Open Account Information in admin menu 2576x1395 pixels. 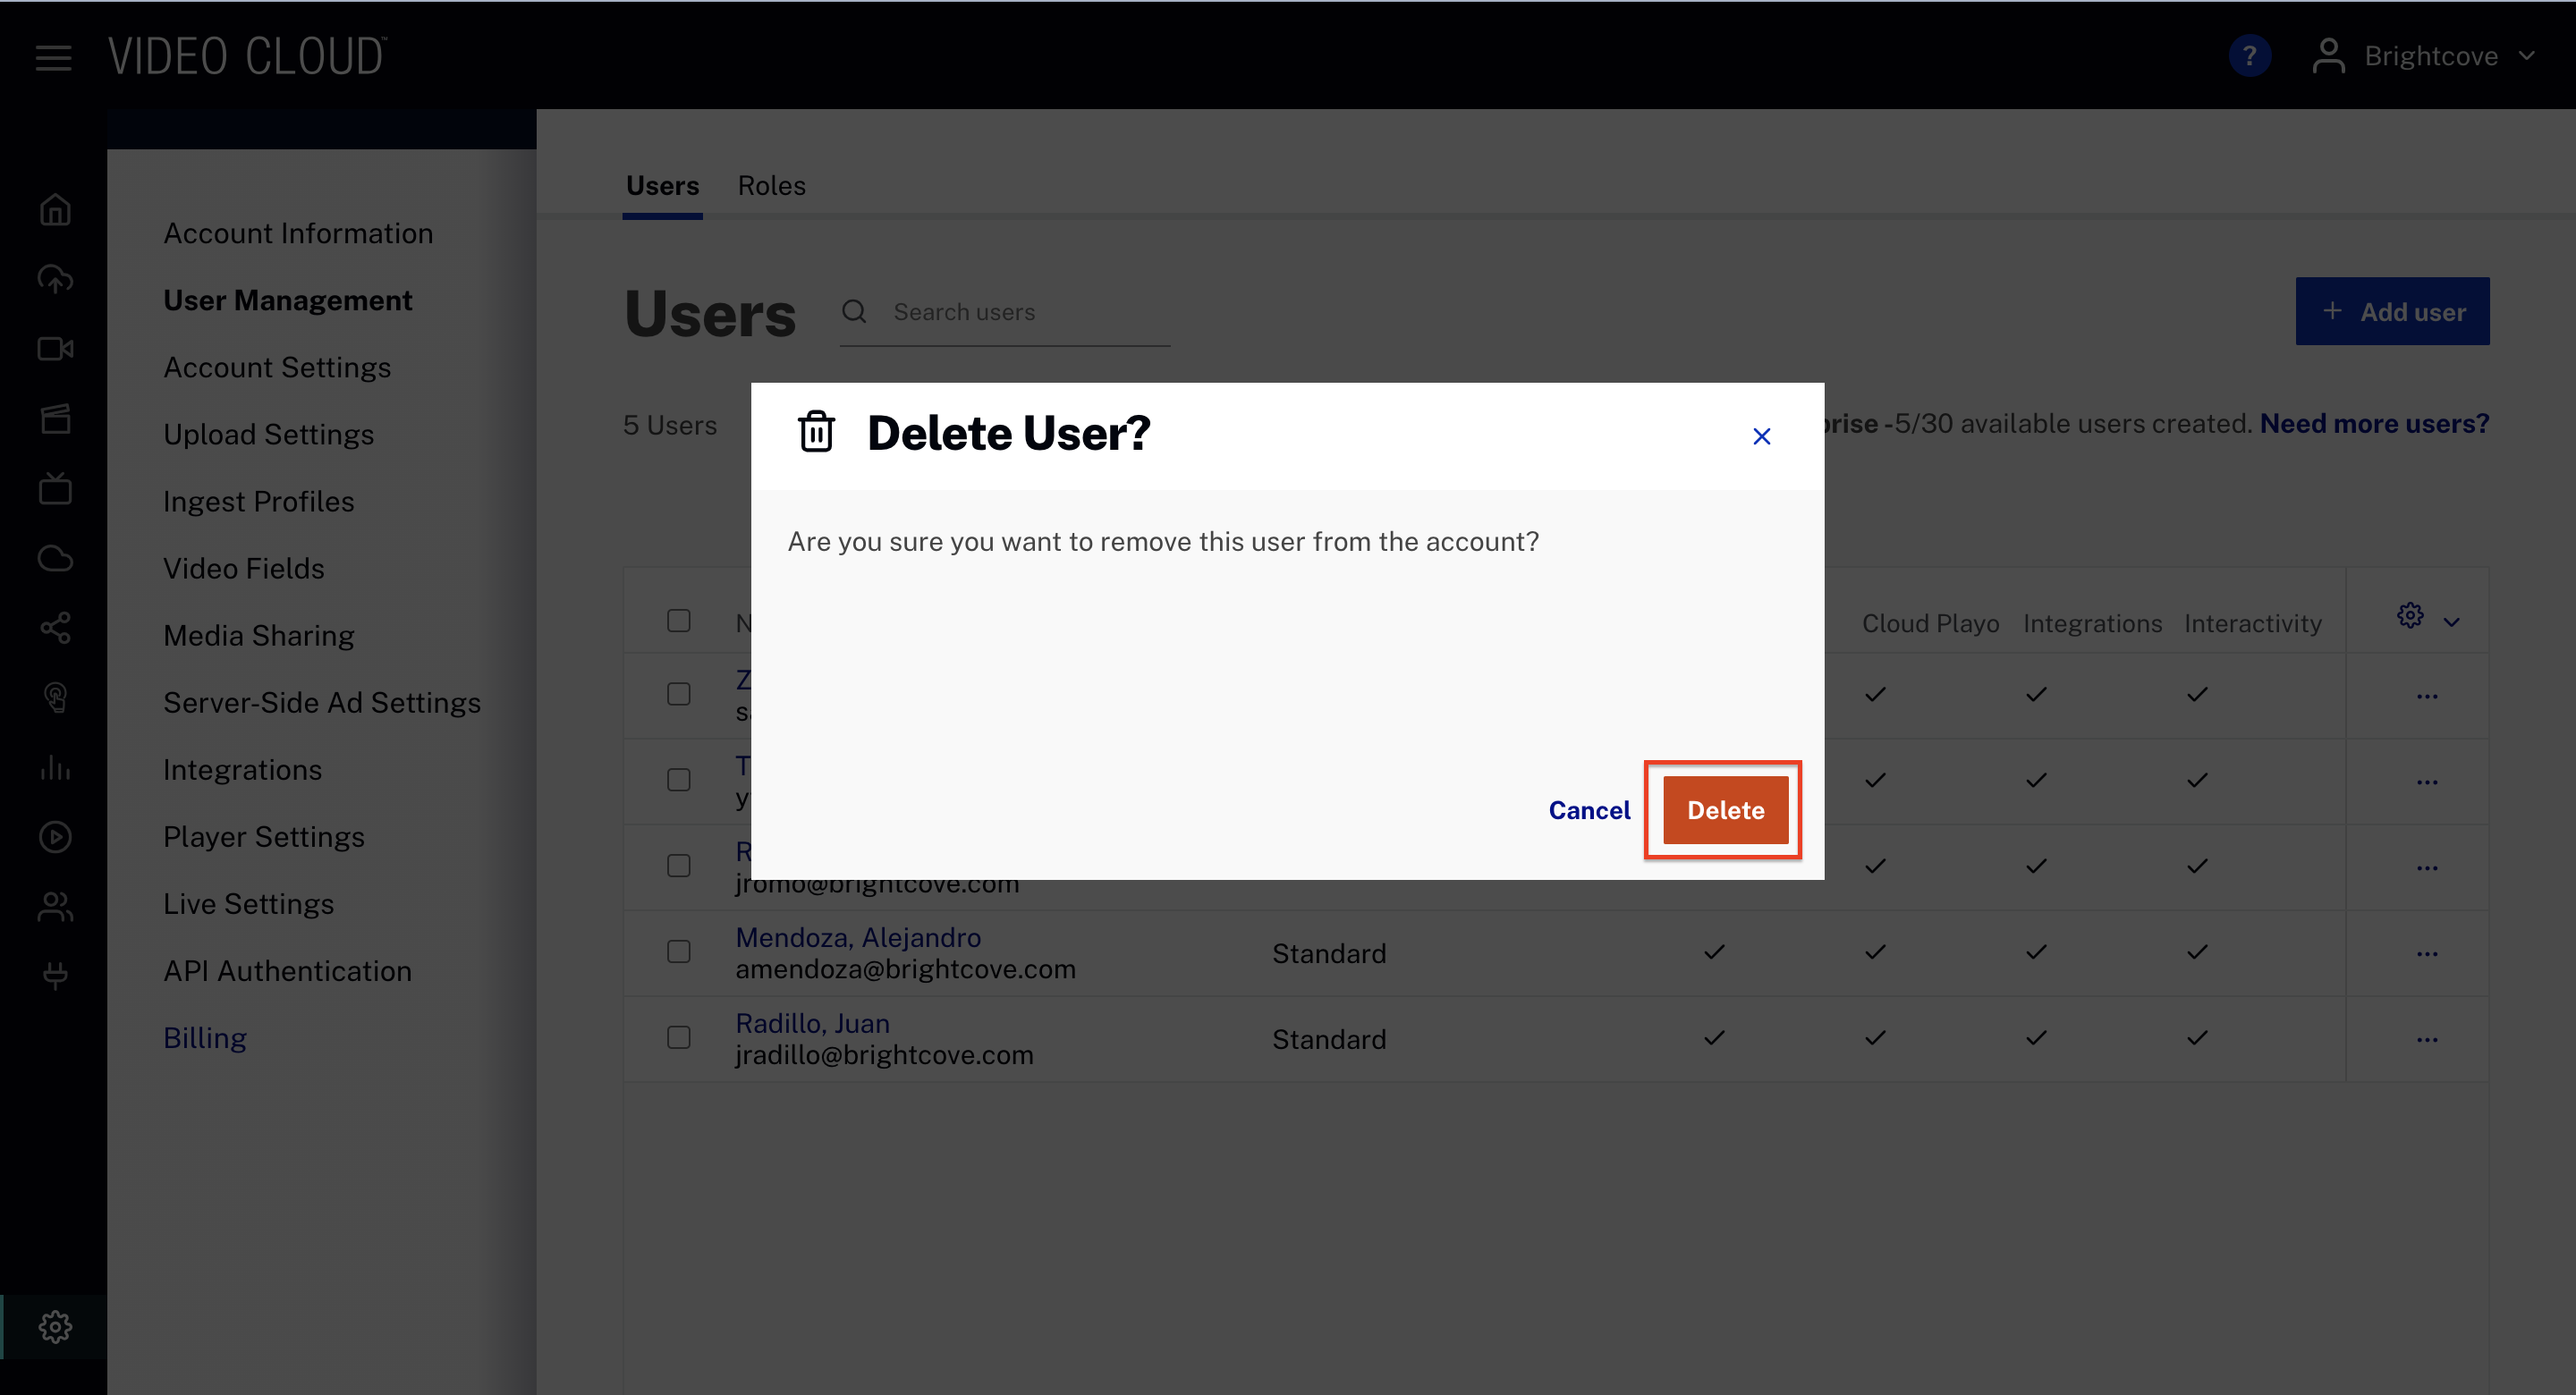298,233
